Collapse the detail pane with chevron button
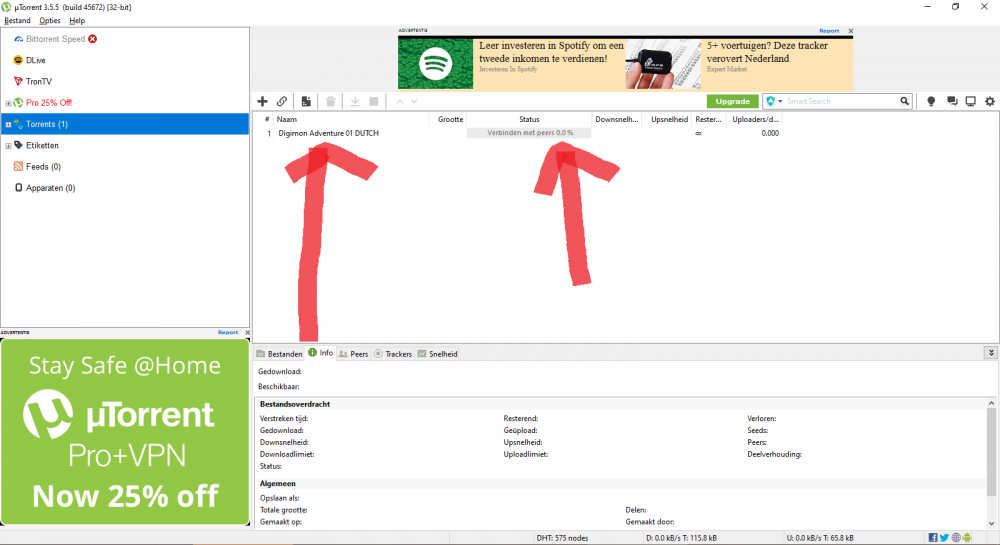The width and height of the screenshot is (1000, 545). coord(990,353)
